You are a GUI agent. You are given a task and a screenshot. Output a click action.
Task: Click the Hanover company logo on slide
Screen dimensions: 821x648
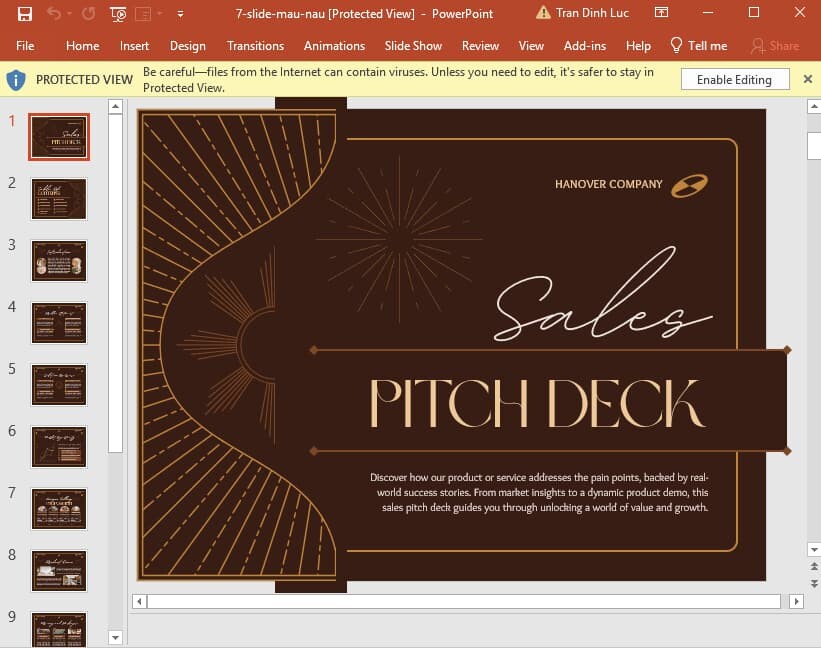pyautogui.click(x=689, y=186)
